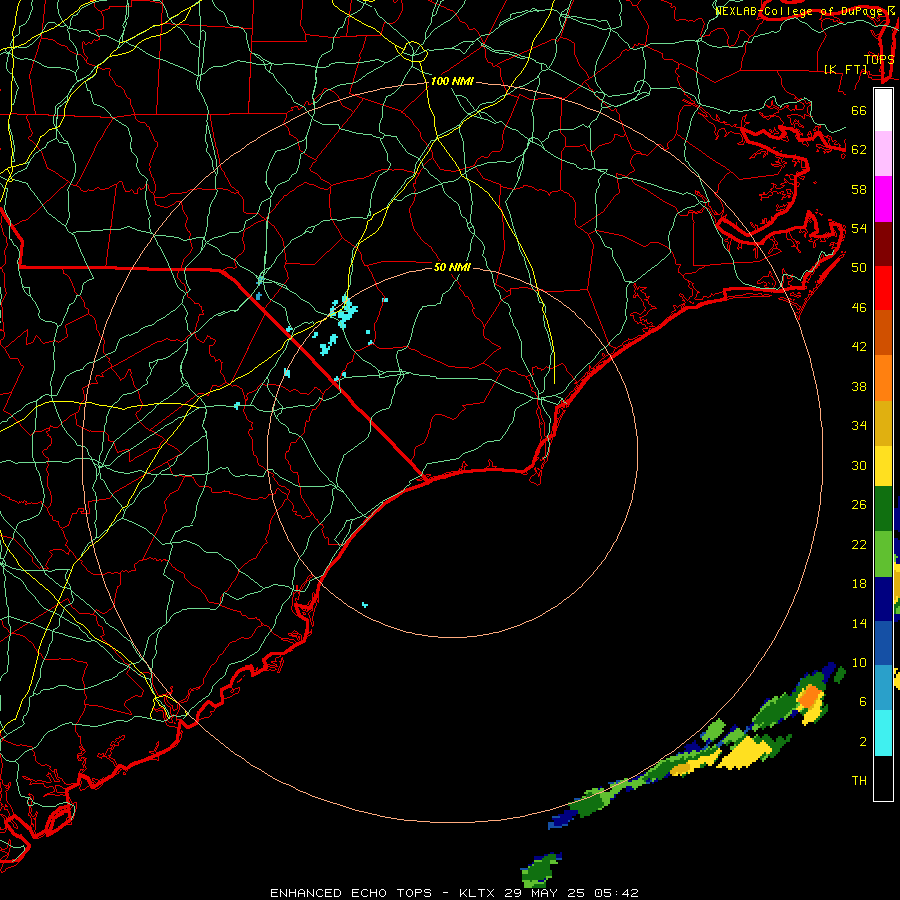
Task: Pick the navy blue legend swatch
Action: coord(883,599)
